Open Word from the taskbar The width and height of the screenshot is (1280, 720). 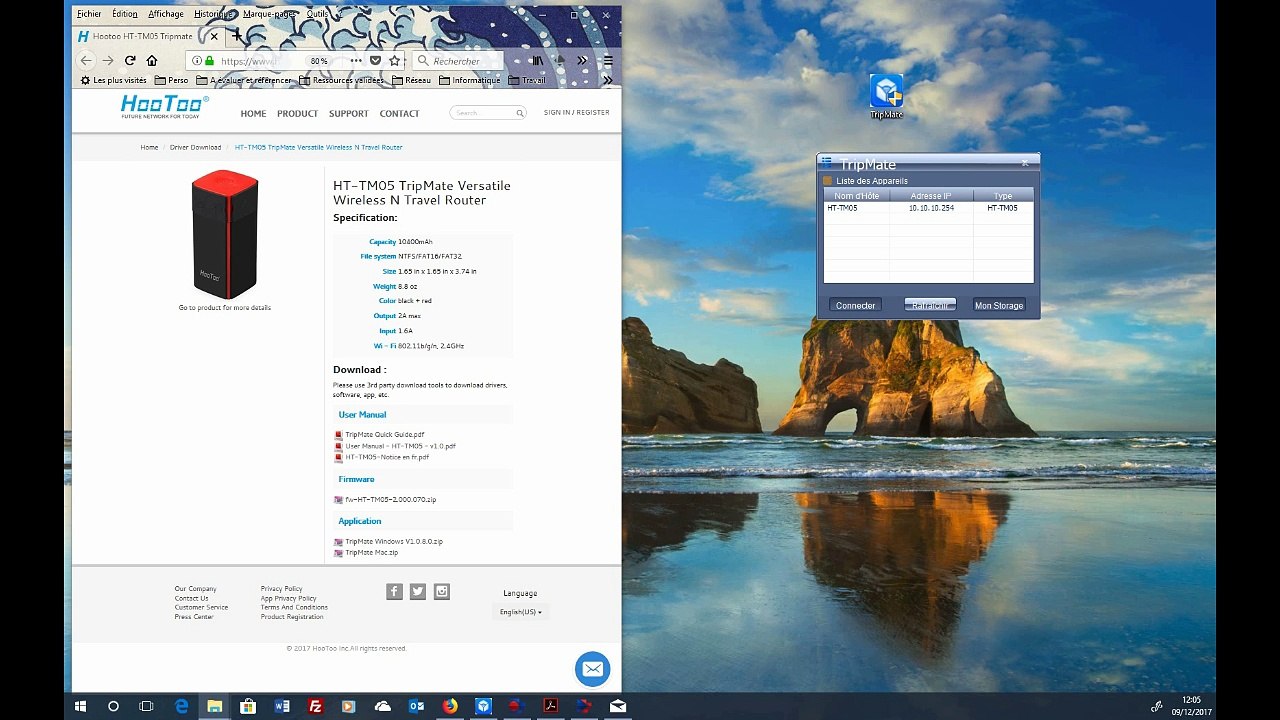tap(282, 706)
